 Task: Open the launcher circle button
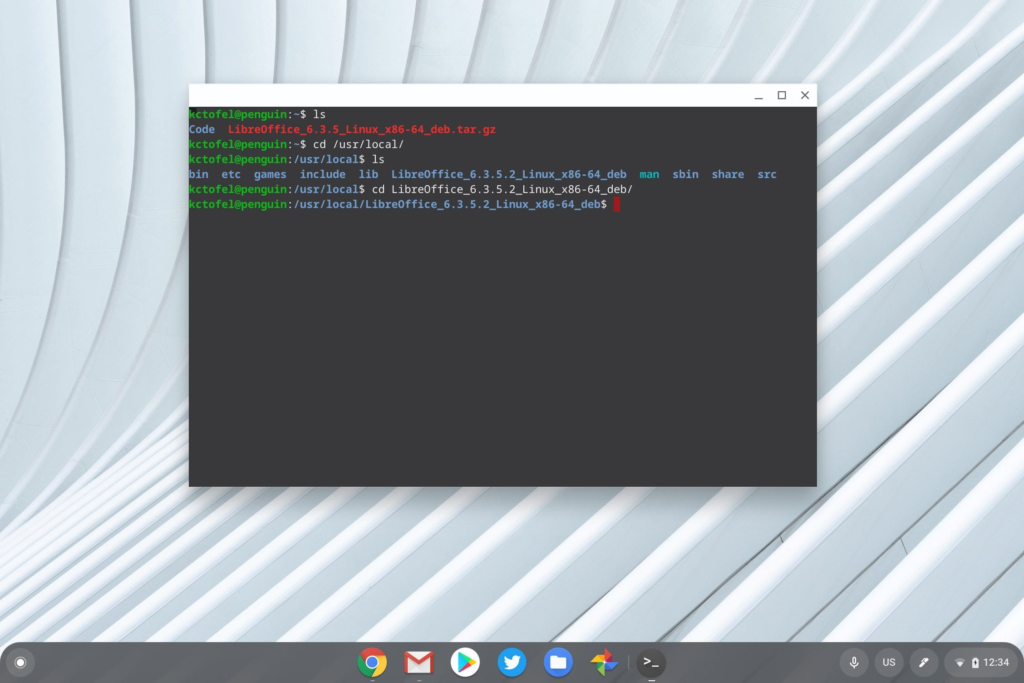(x=20, y=662)
